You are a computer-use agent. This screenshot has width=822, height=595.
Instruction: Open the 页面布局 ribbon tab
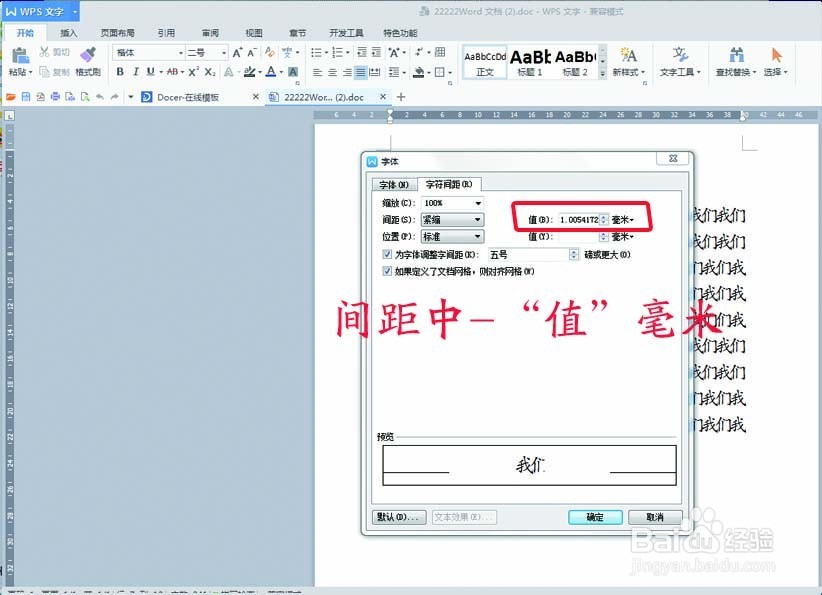coord(118,32)
